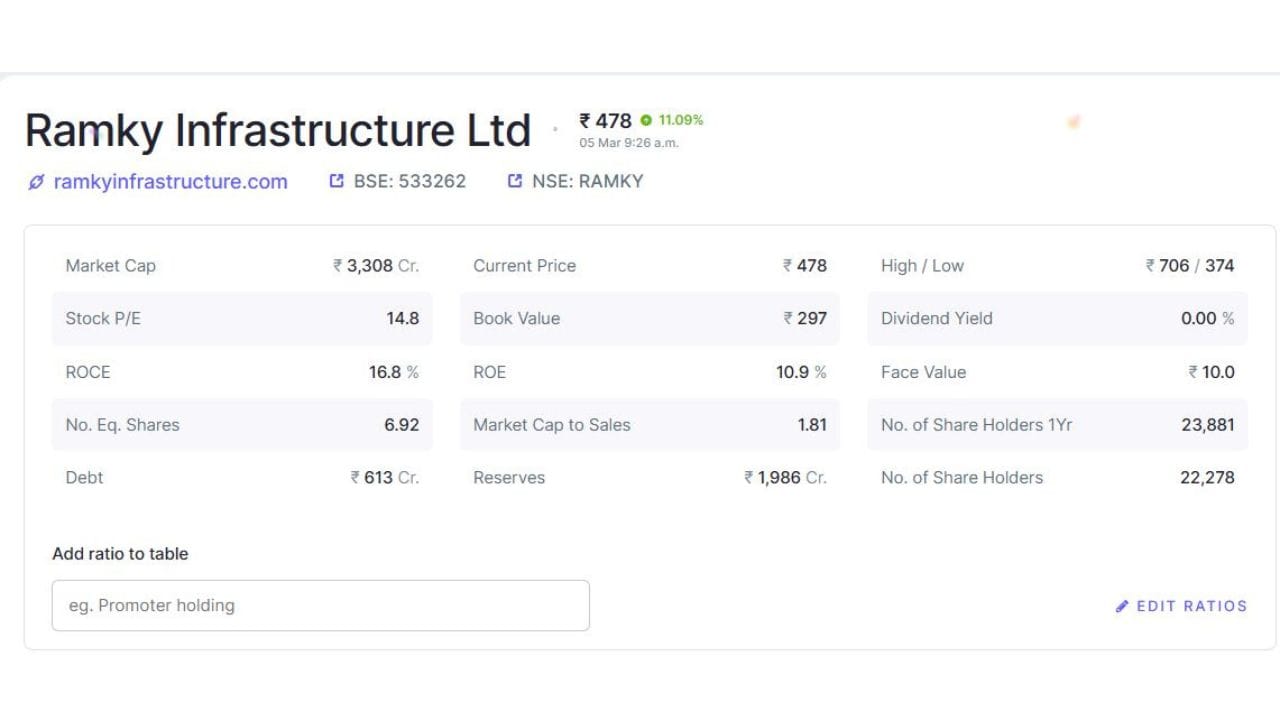The image size is (1280, 720).
Task: Open the ramkyinfrastructure.com website link
Action: [x=170, y=182]
